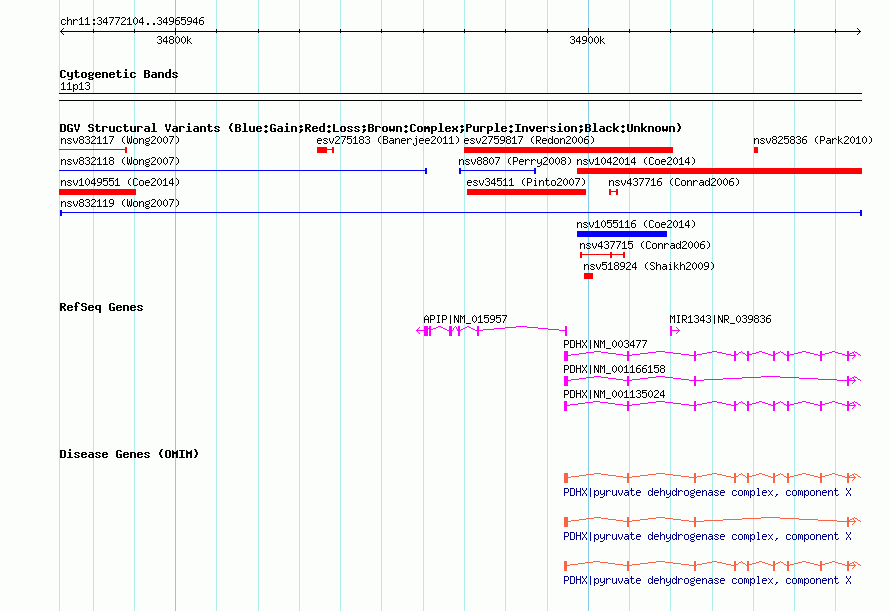Viewport: 890px width, 611px height.
Task: Click the 34900k ruler position label
Action: coord(587,40)
